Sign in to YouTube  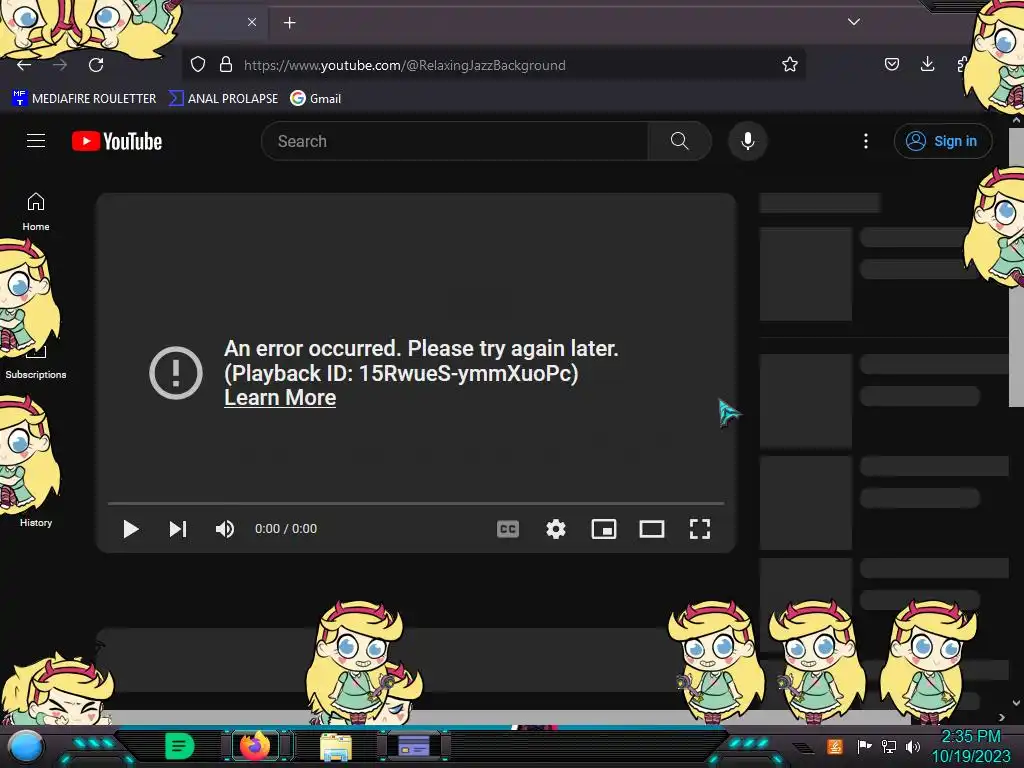(942, 141)
